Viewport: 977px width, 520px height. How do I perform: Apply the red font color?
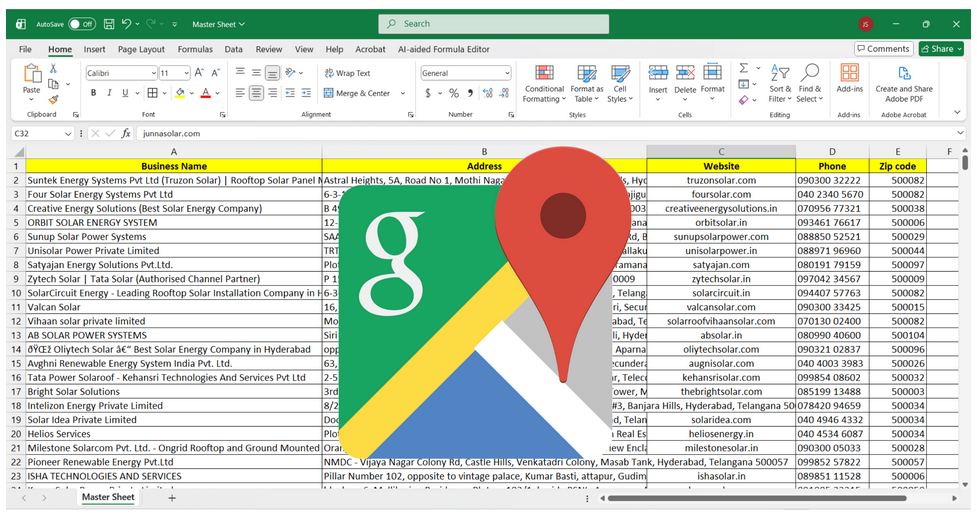206,93
